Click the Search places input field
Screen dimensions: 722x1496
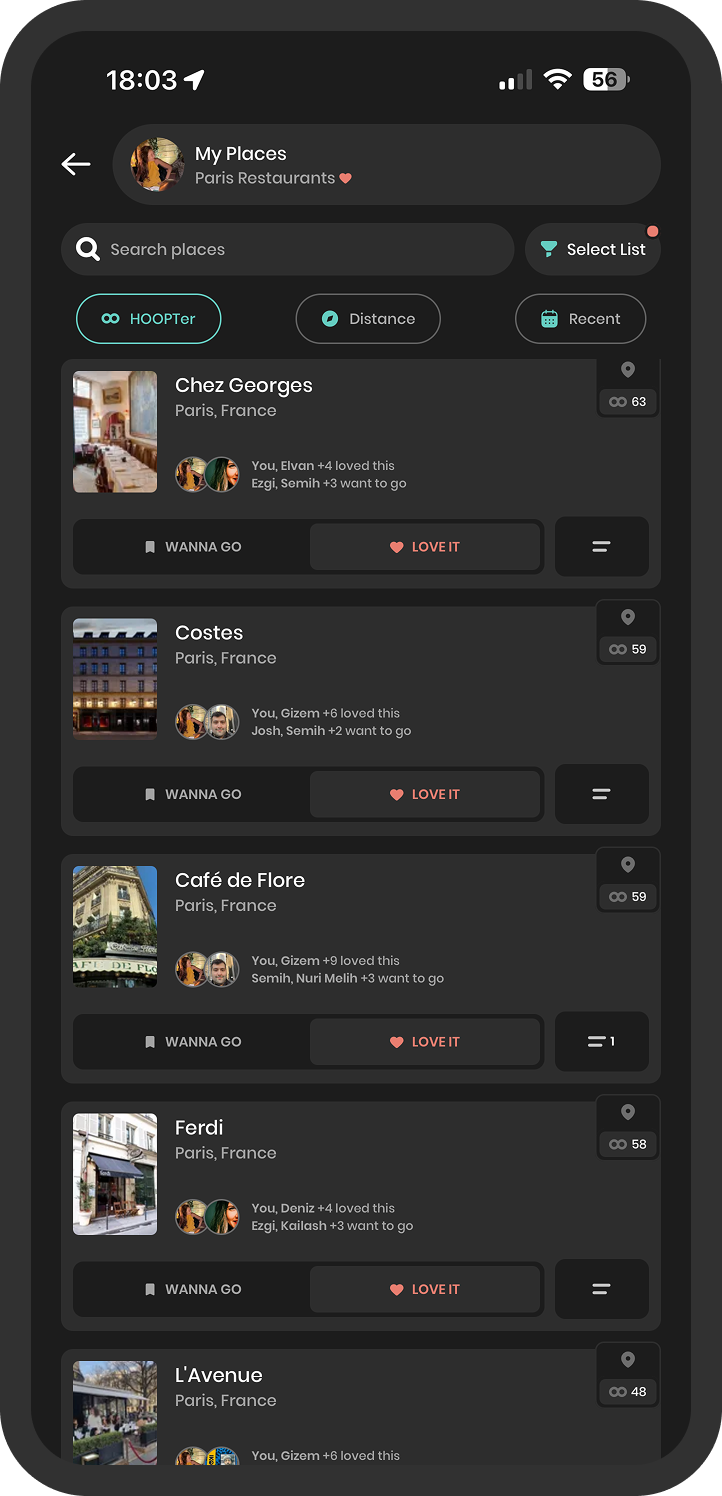[x=288, y=249]
